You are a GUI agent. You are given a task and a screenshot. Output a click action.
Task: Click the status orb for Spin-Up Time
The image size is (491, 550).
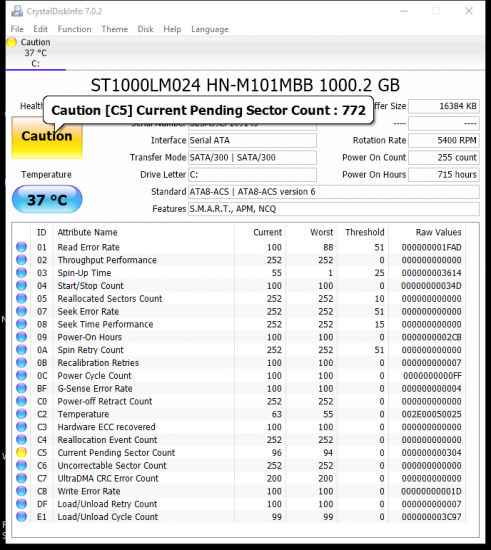(x=21, y=273)
